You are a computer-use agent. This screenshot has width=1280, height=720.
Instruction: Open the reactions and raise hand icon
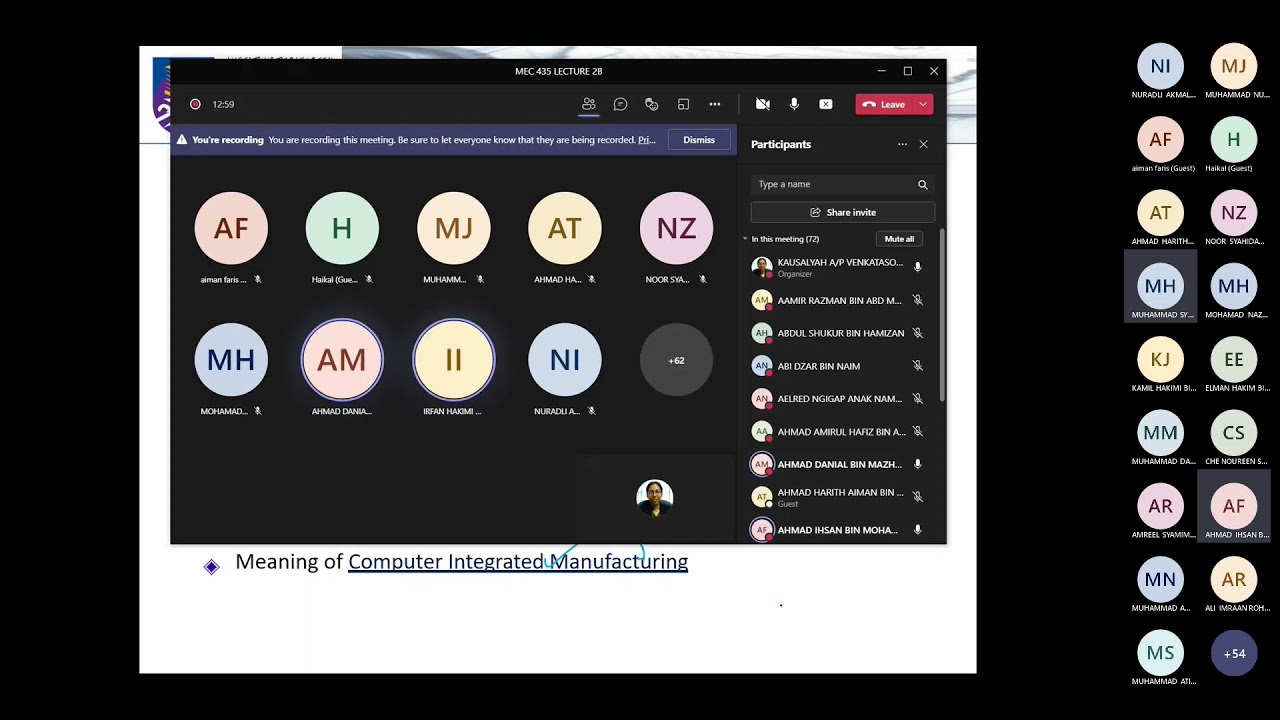click(x=651, y=104)
